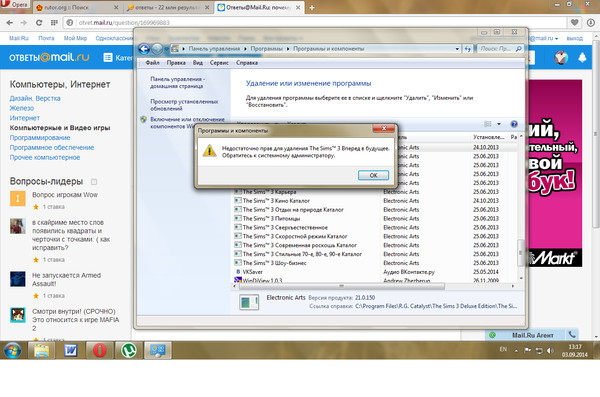Open Дизайн, Верстка category

[x=35, y=98]
